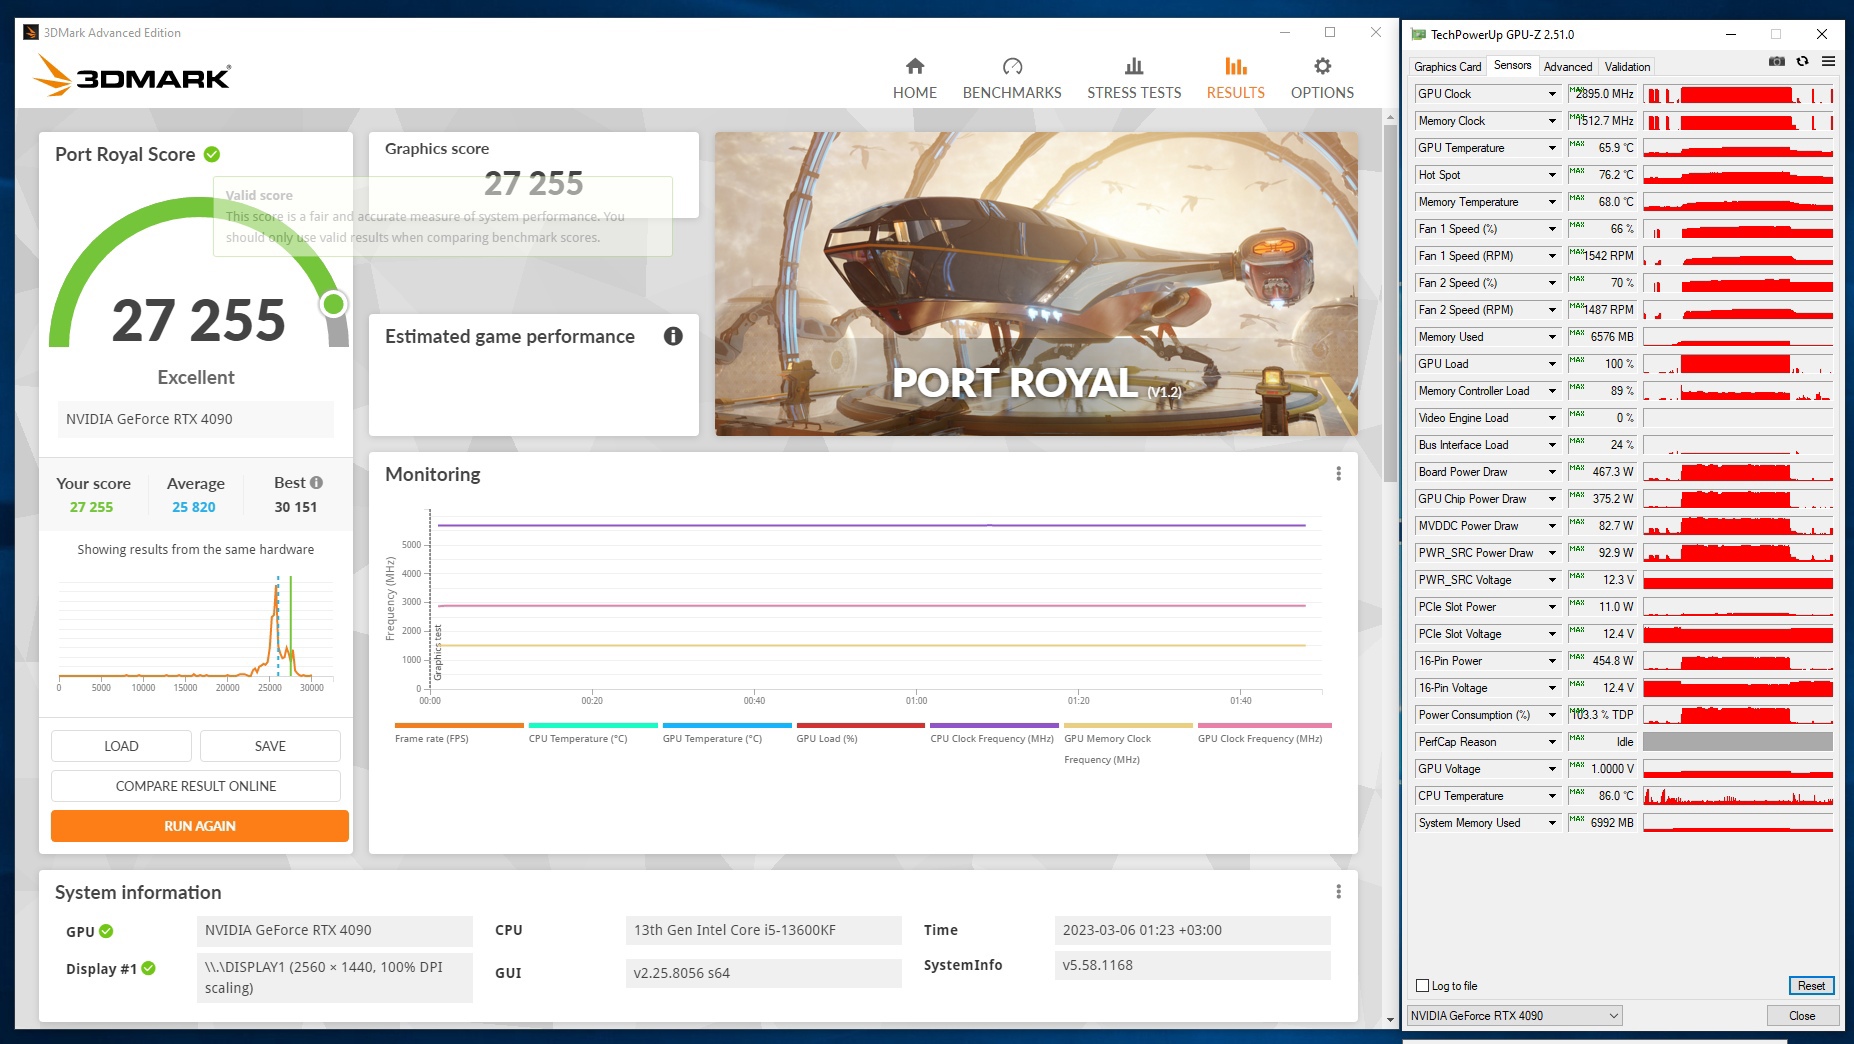This screenshot has width=1854, height=1044.
Task: Click the Best score value 30 151
Action: 296,507
